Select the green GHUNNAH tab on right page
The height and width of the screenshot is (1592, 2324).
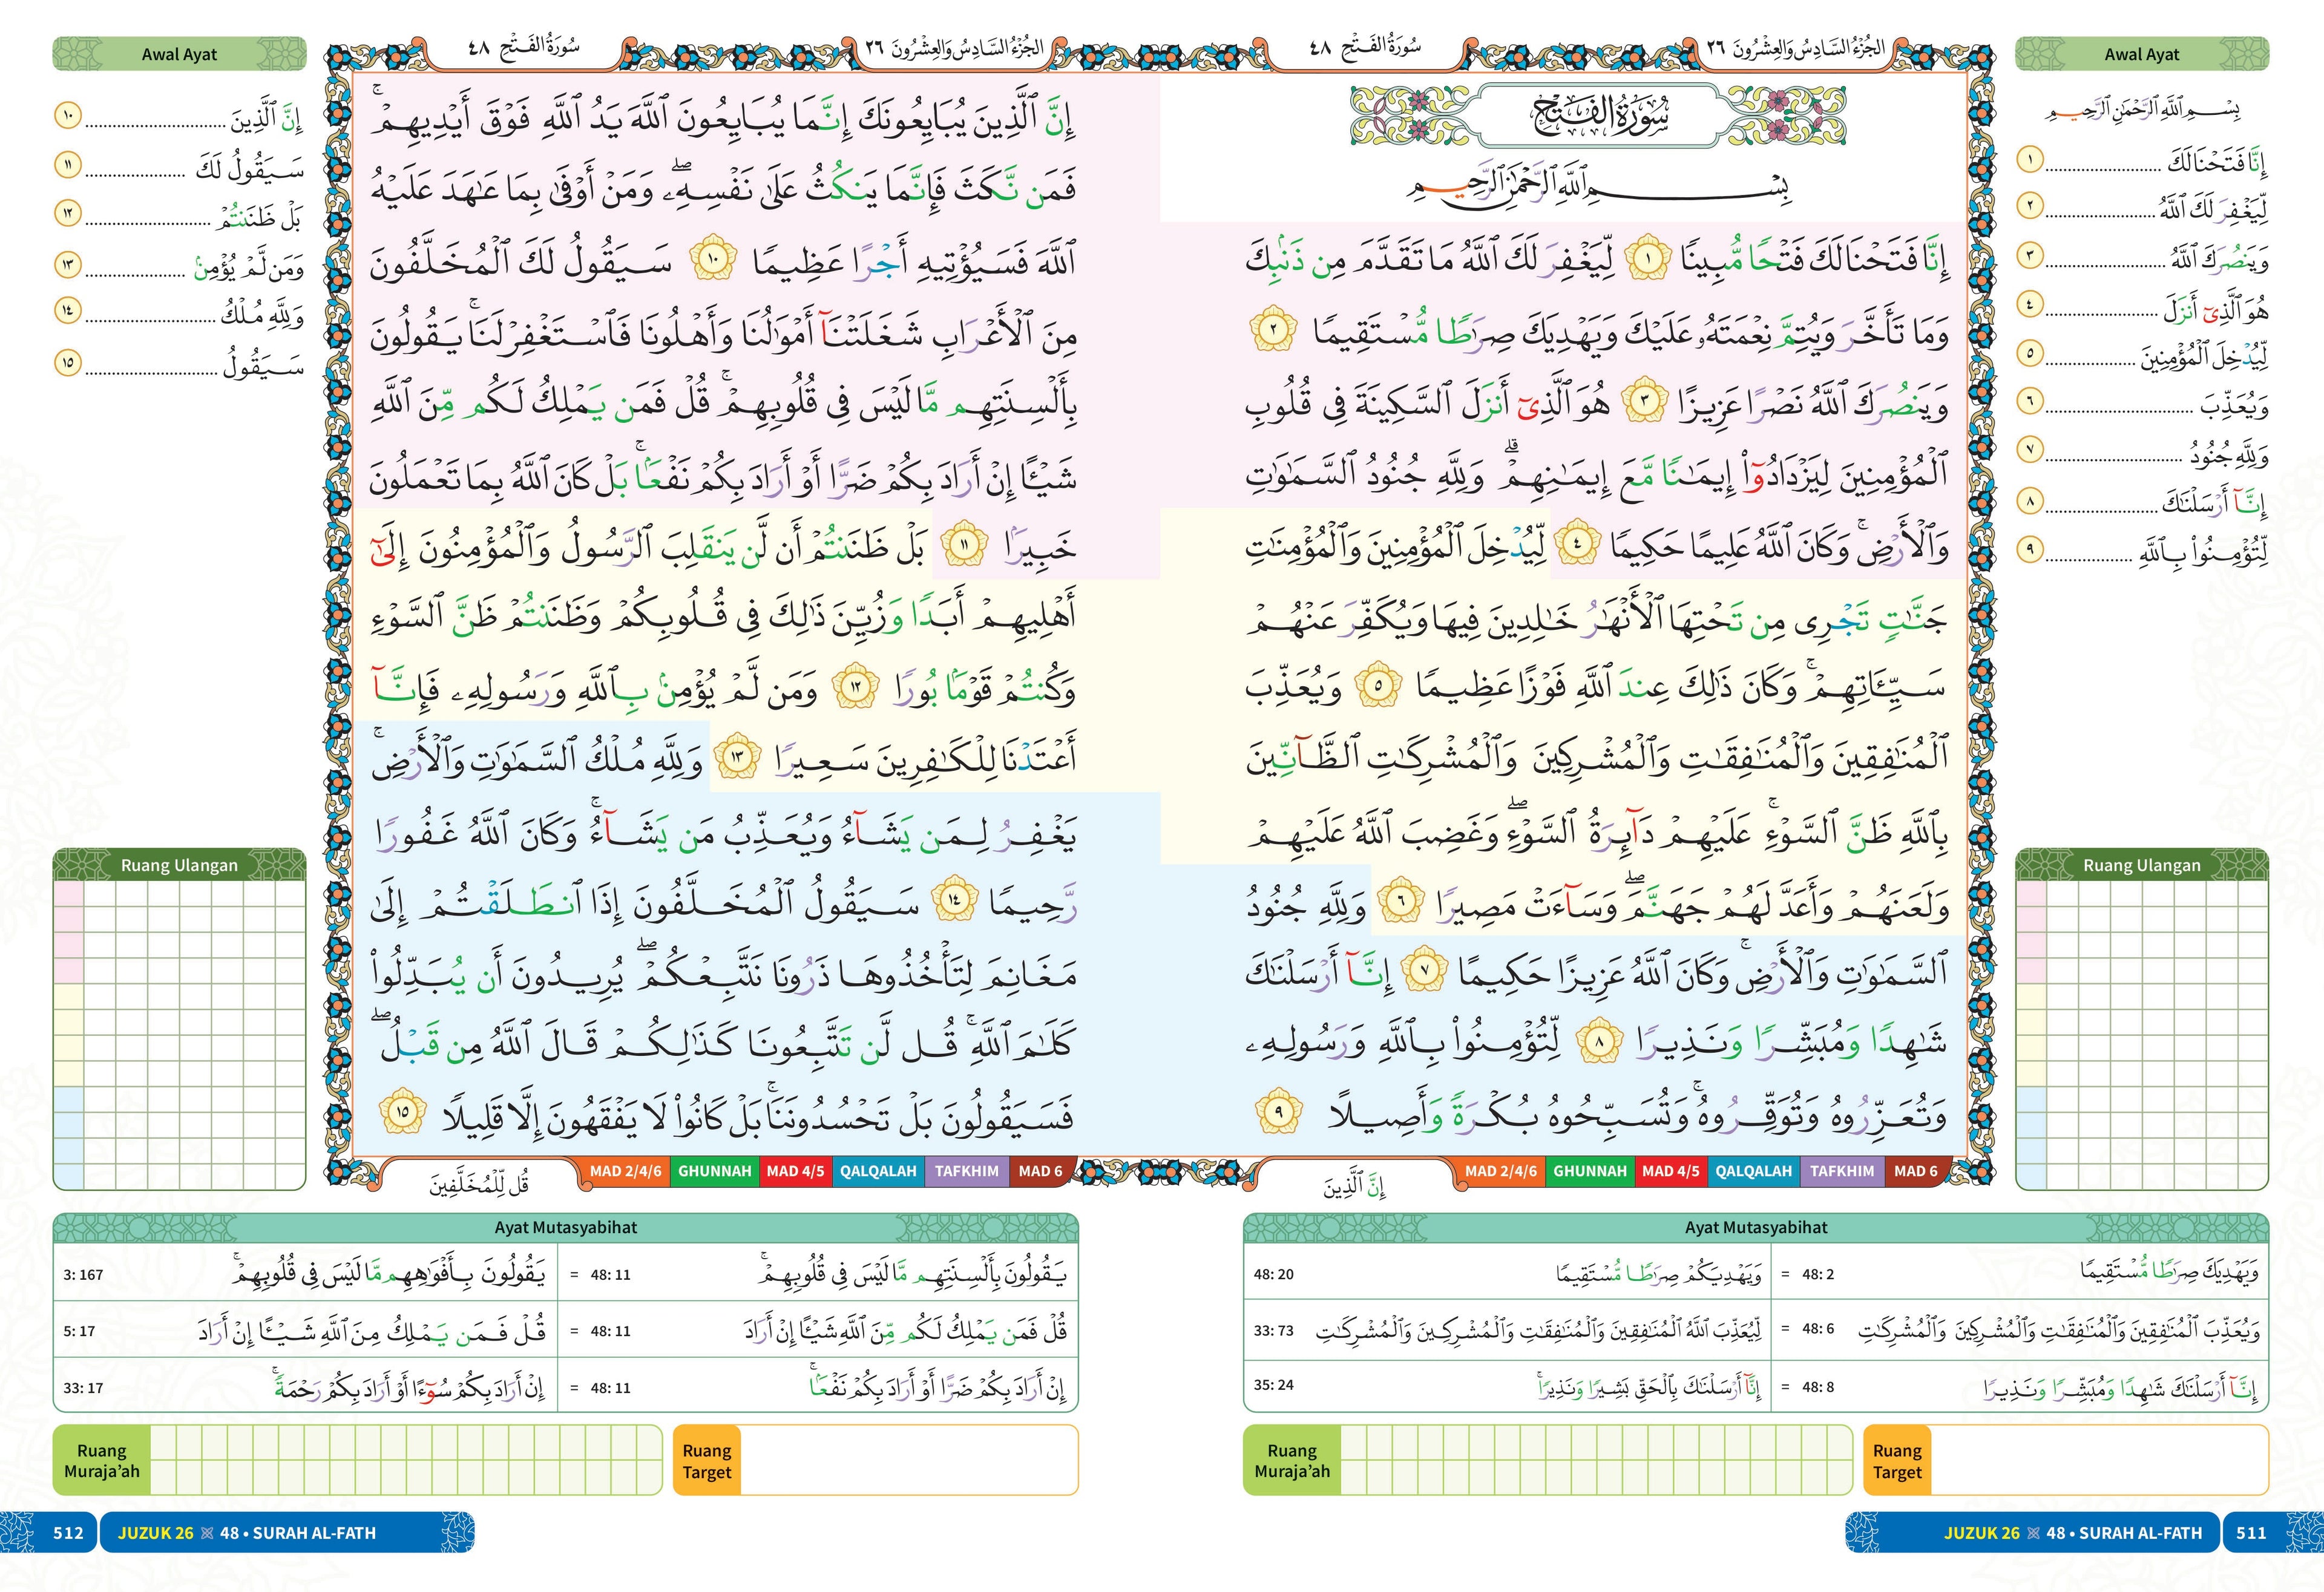tap(1589, 1171)
